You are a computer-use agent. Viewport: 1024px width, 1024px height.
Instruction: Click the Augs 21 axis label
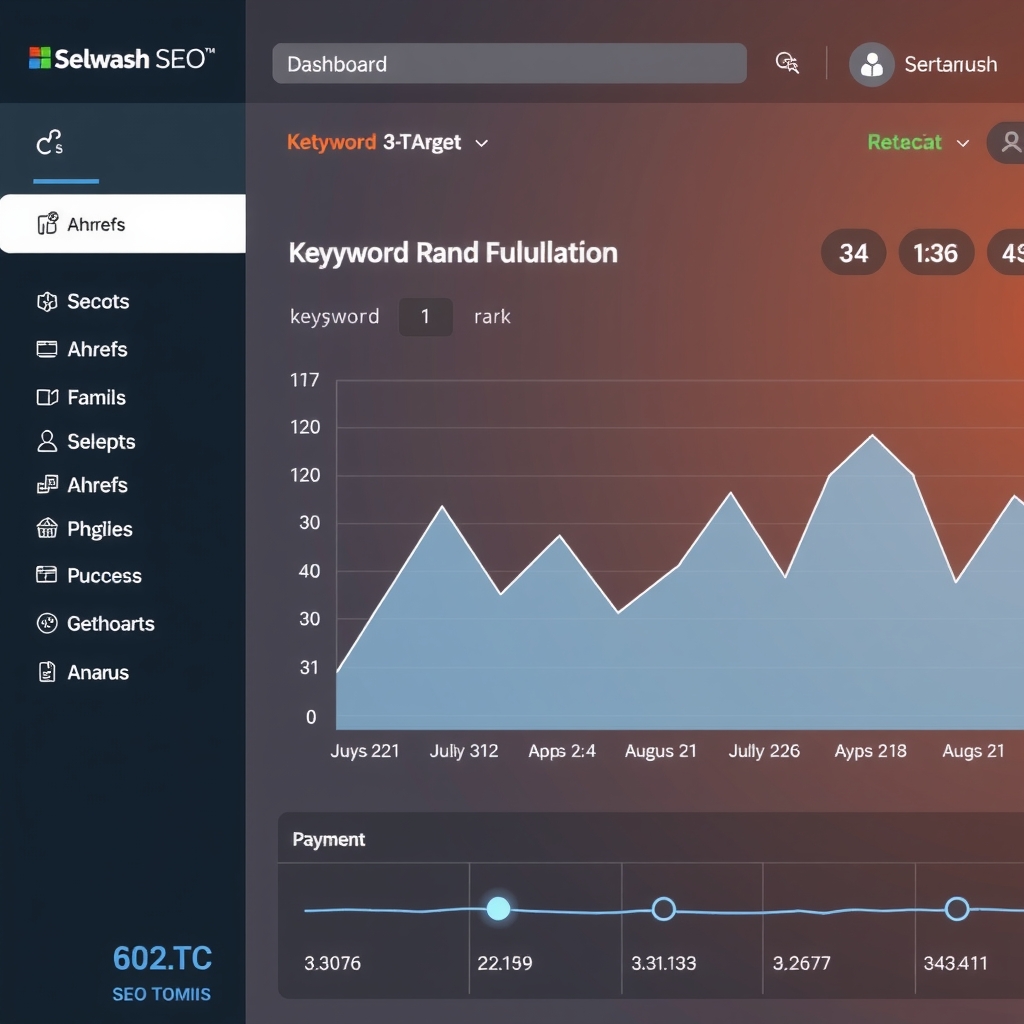pos(973,751)
